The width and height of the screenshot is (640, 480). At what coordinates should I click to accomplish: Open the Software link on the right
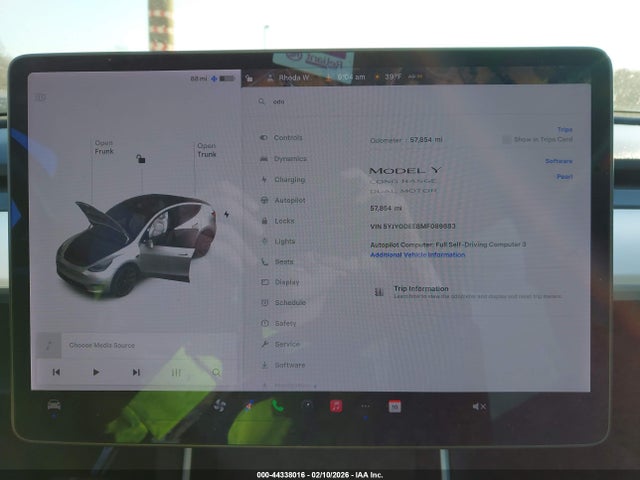click(559, 161)
